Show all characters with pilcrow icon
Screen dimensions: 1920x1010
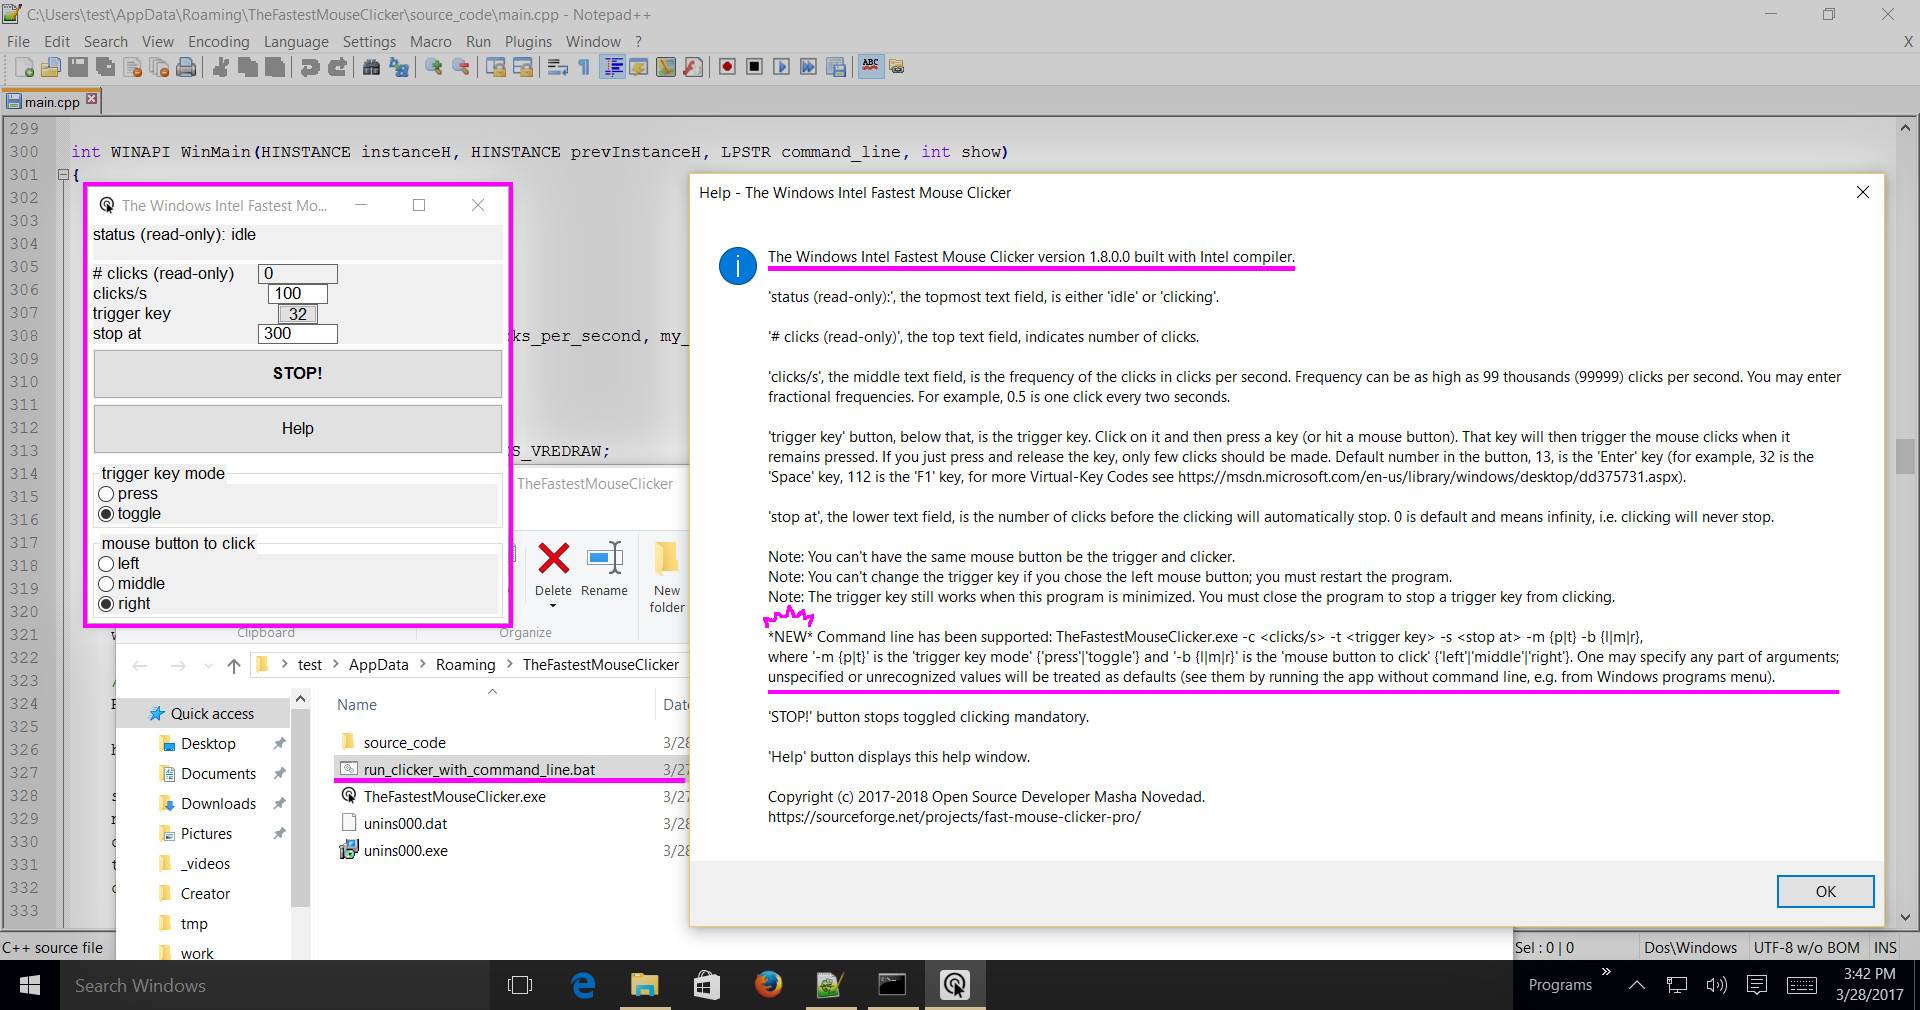pyautogui.click(x=585, y=67)
